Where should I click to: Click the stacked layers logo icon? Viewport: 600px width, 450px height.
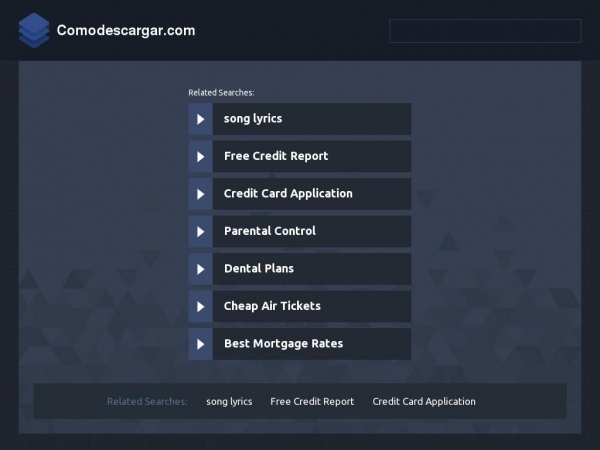34,31
